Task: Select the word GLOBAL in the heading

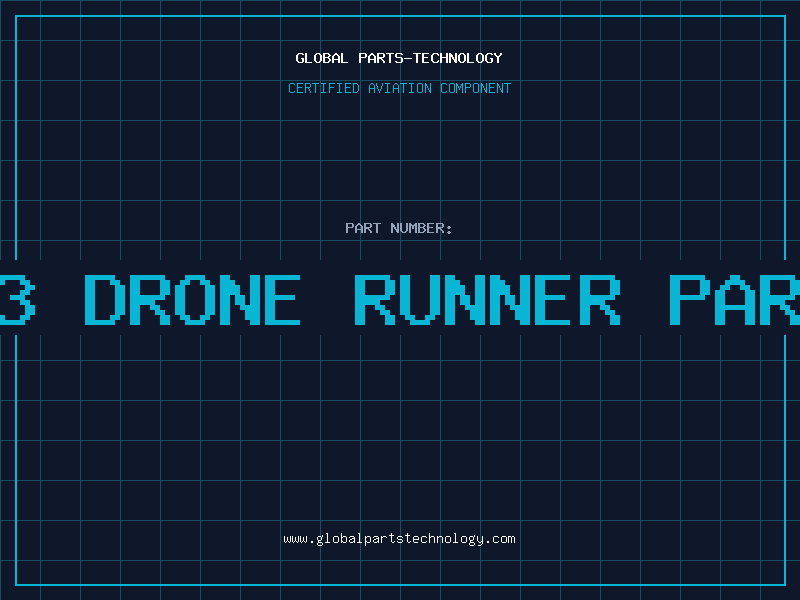Action: (x=321, y=58)
